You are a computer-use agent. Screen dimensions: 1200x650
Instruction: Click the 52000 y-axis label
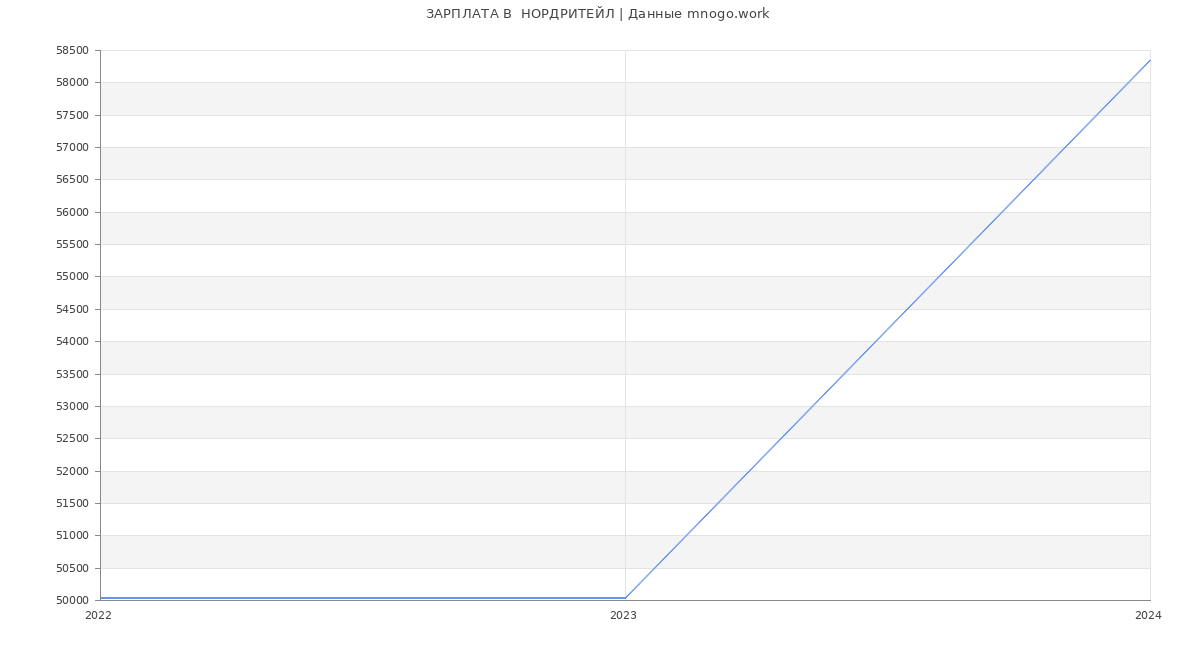point(72,472)
